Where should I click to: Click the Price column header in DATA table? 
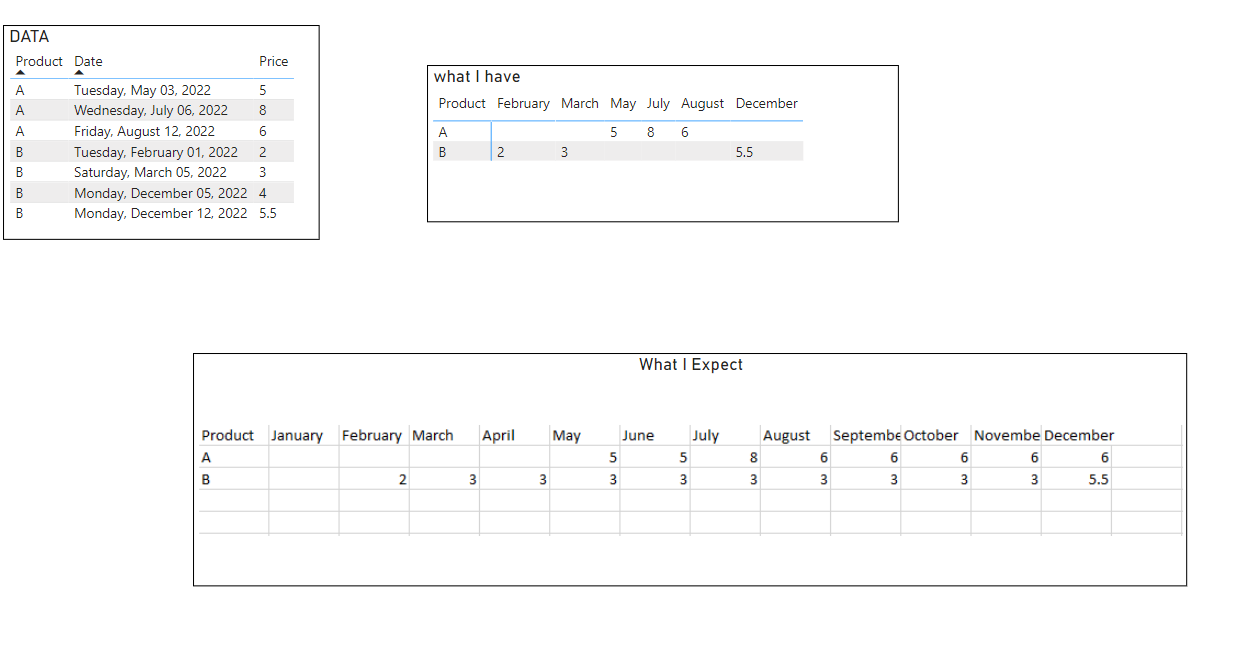tap(273, 61)
